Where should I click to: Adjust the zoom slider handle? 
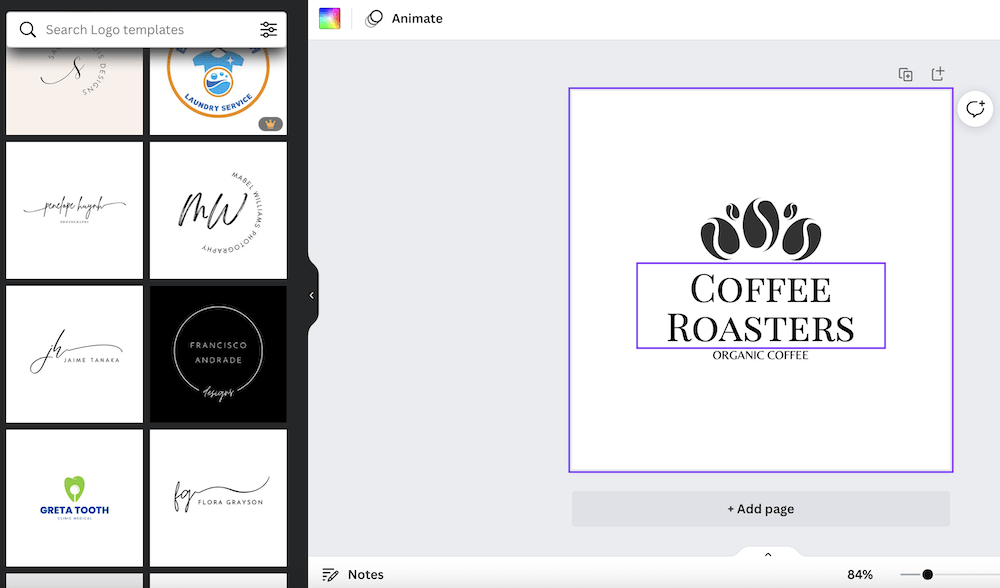click(927, 575)
